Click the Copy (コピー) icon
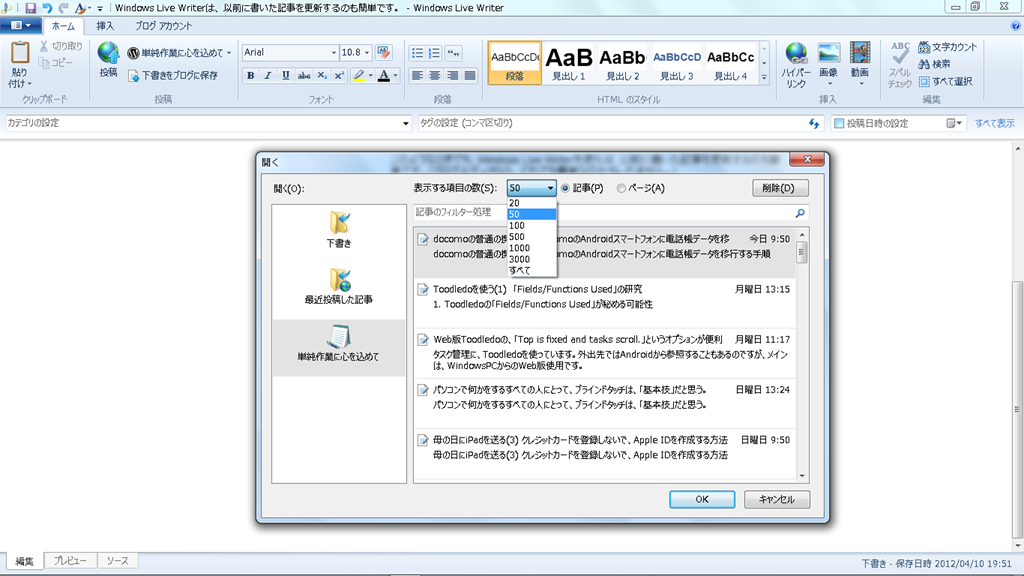Image resolution: width=1024 pixels, height=576 pixels. point(44,63)
